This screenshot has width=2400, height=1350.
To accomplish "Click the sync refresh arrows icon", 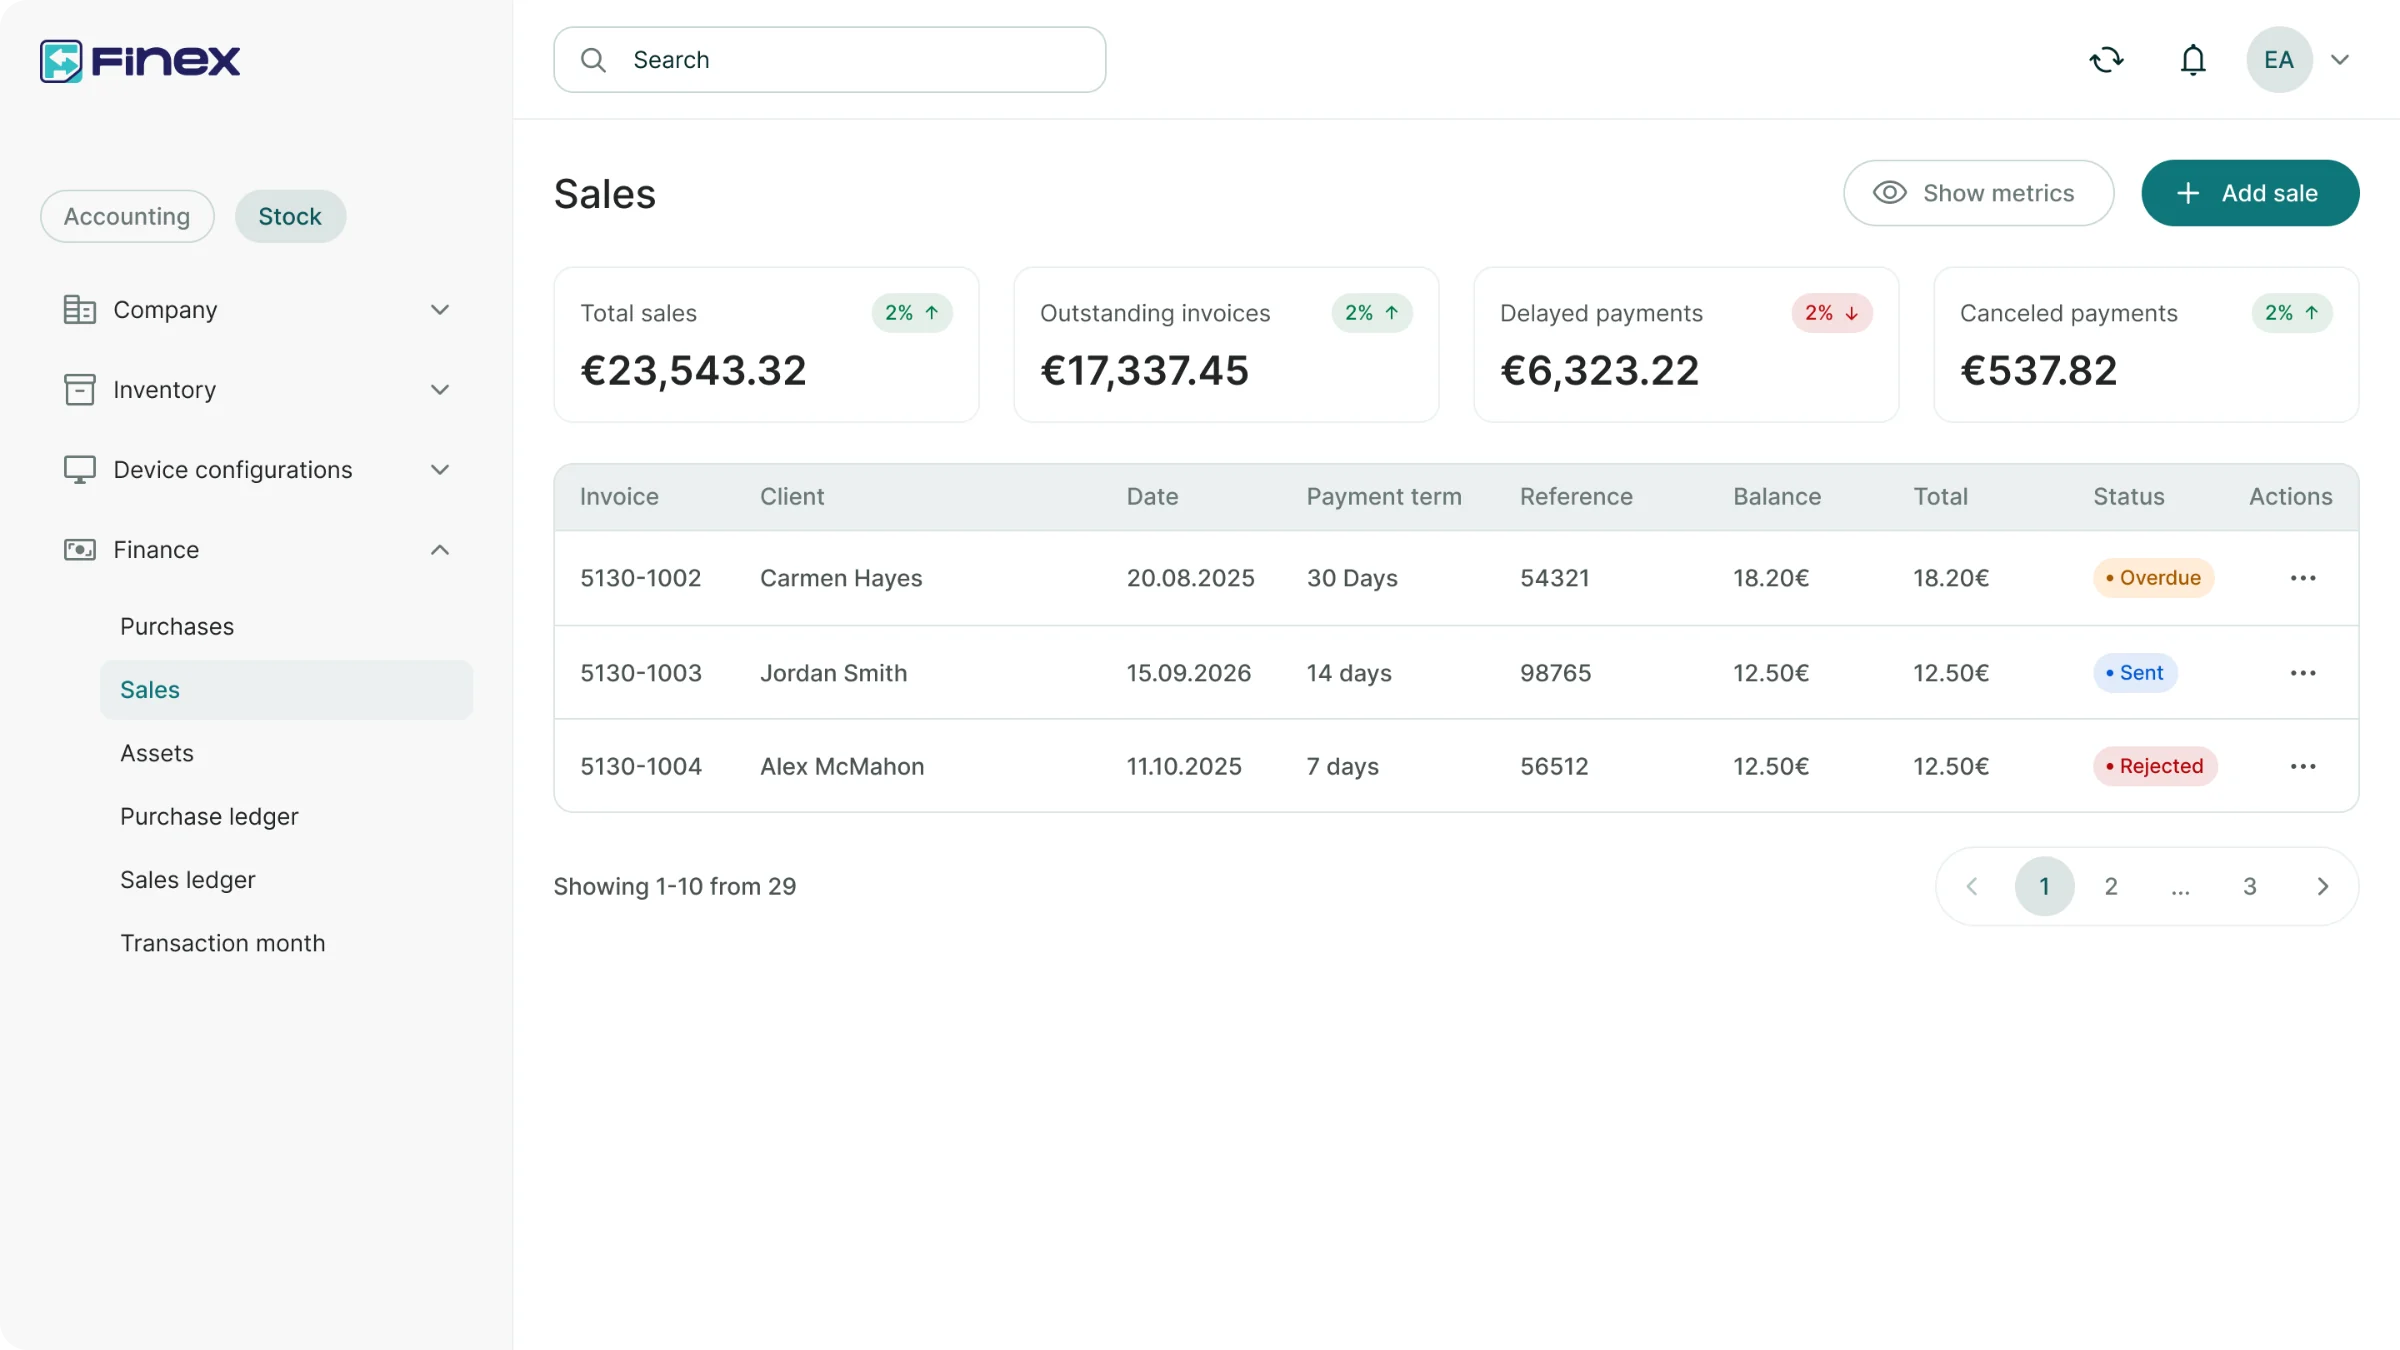I will tap(2106, 60).
